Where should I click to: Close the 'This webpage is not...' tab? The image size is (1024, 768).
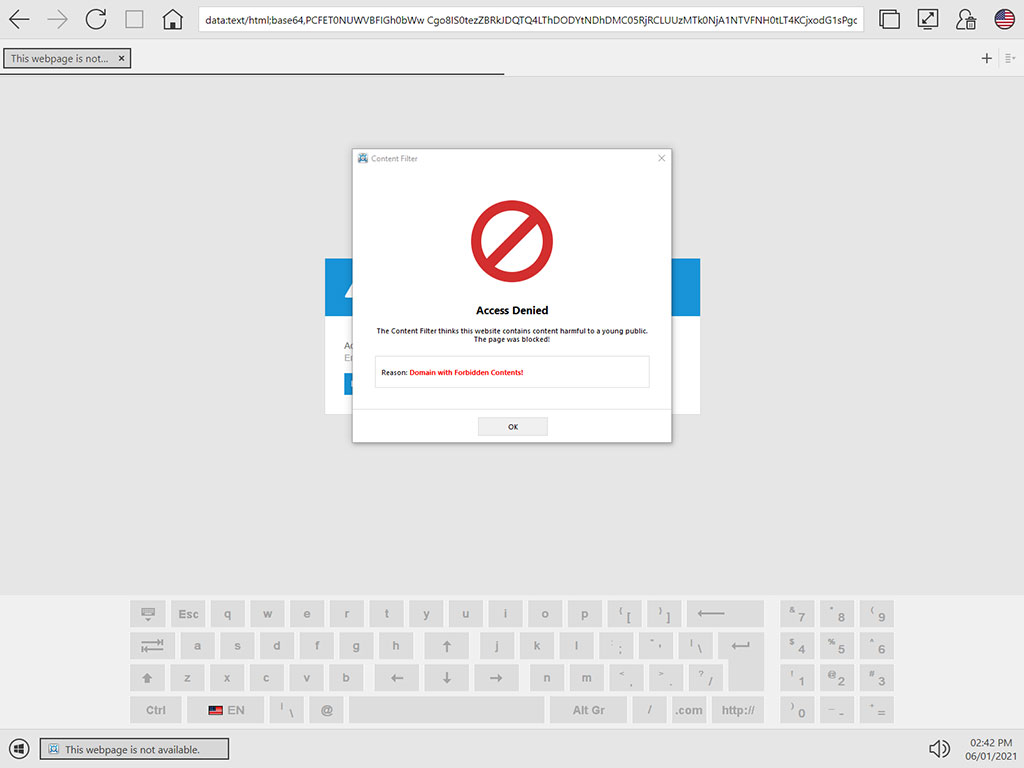click(122, 59)
